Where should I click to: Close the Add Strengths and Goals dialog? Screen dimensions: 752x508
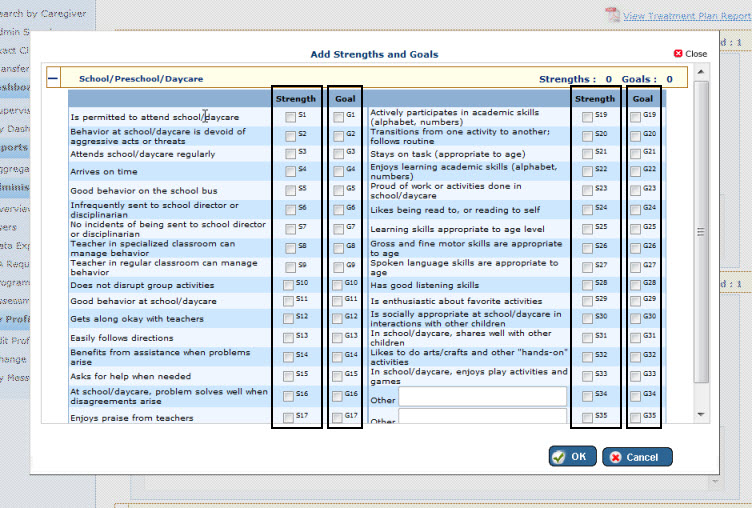pos(690,54)
